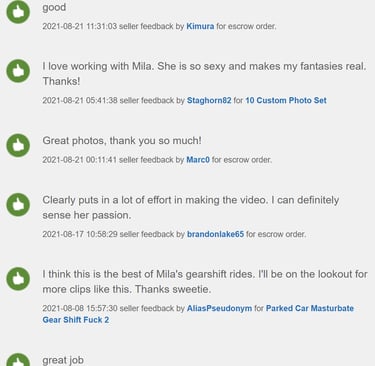The width and height of the screenshot is (375, 366).
Task: Click thumbs-up icon beside "great job" feedback
Action: 18,360
